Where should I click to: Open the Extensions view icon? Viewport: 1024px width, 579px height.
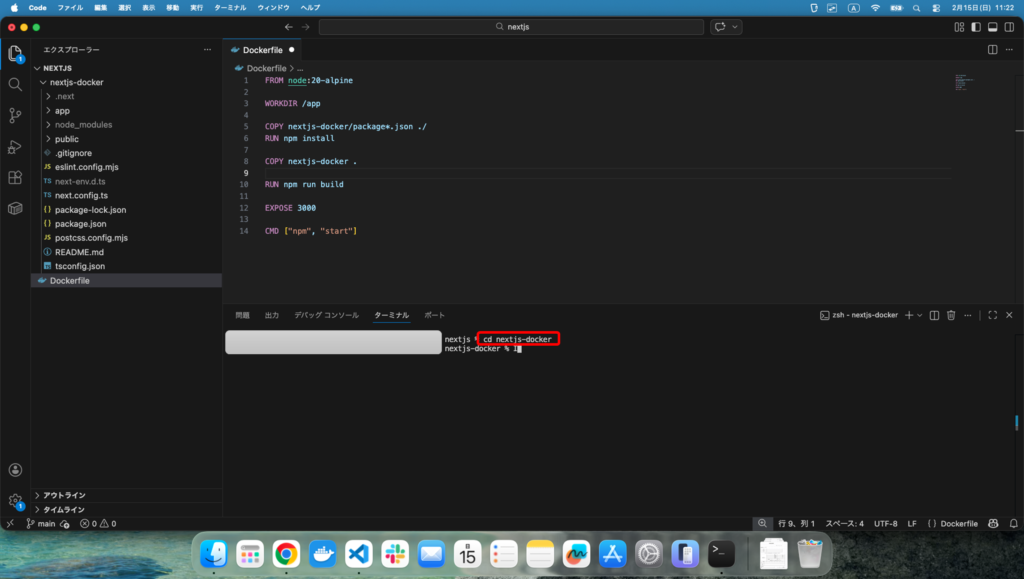[x=15, y=178]
